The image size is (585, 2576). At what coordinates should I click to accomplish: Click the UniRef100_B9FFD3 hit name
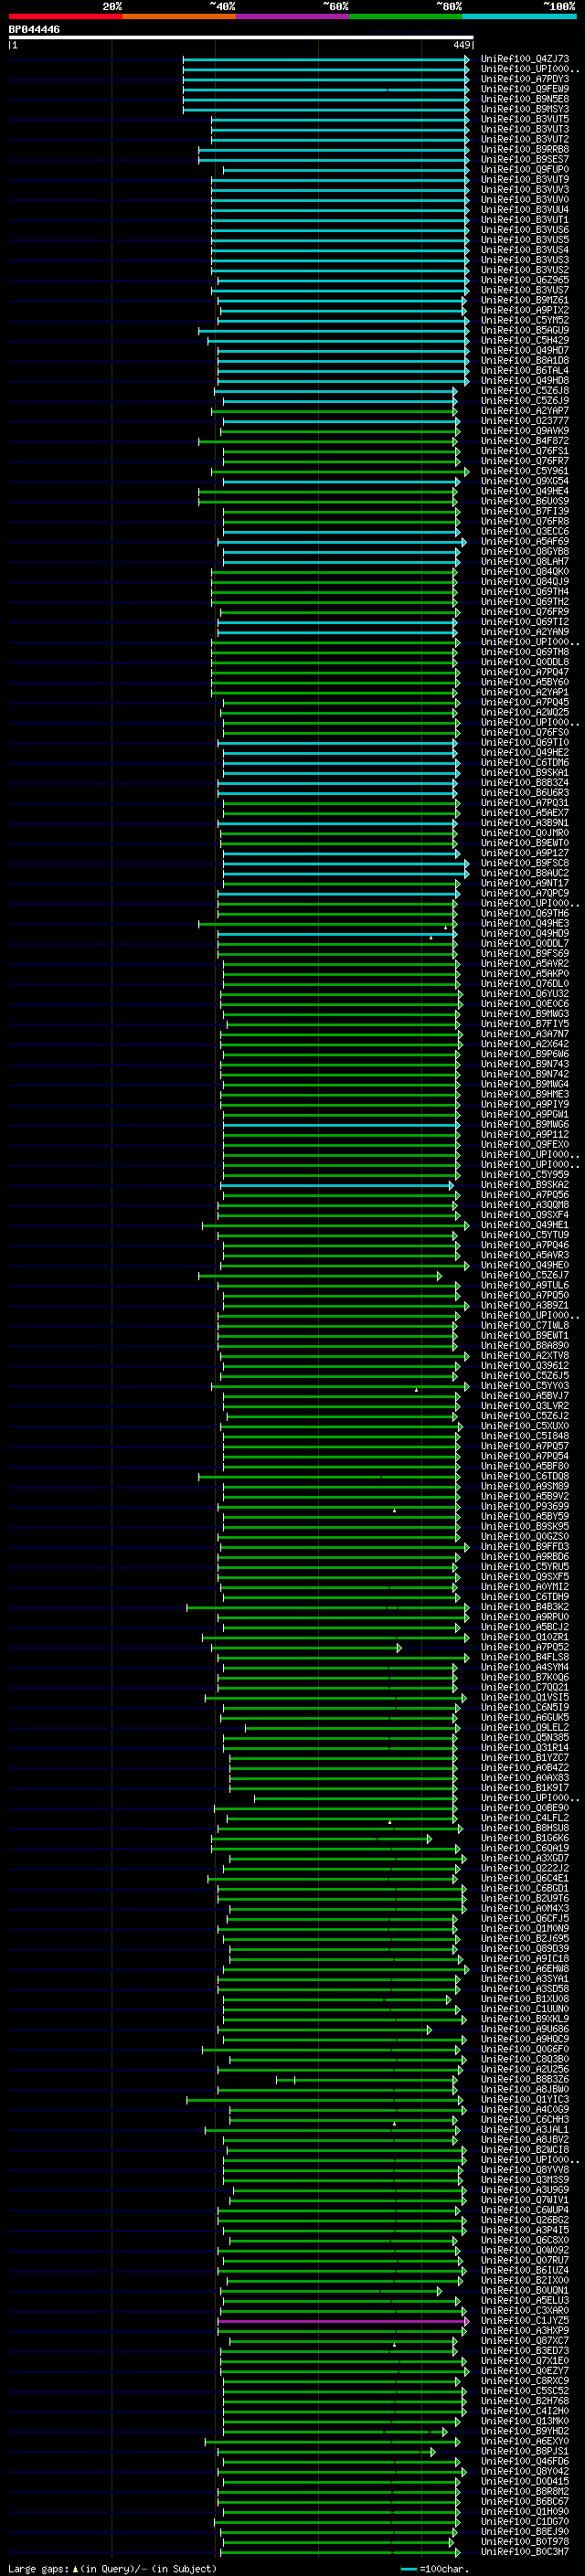(x=525, y=1546)
